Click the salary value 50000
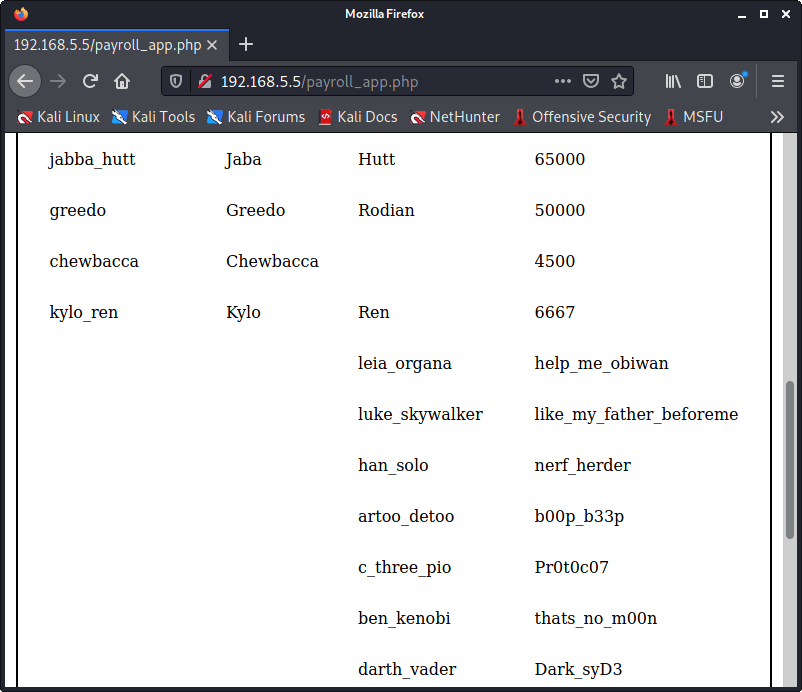 point(560,210)
